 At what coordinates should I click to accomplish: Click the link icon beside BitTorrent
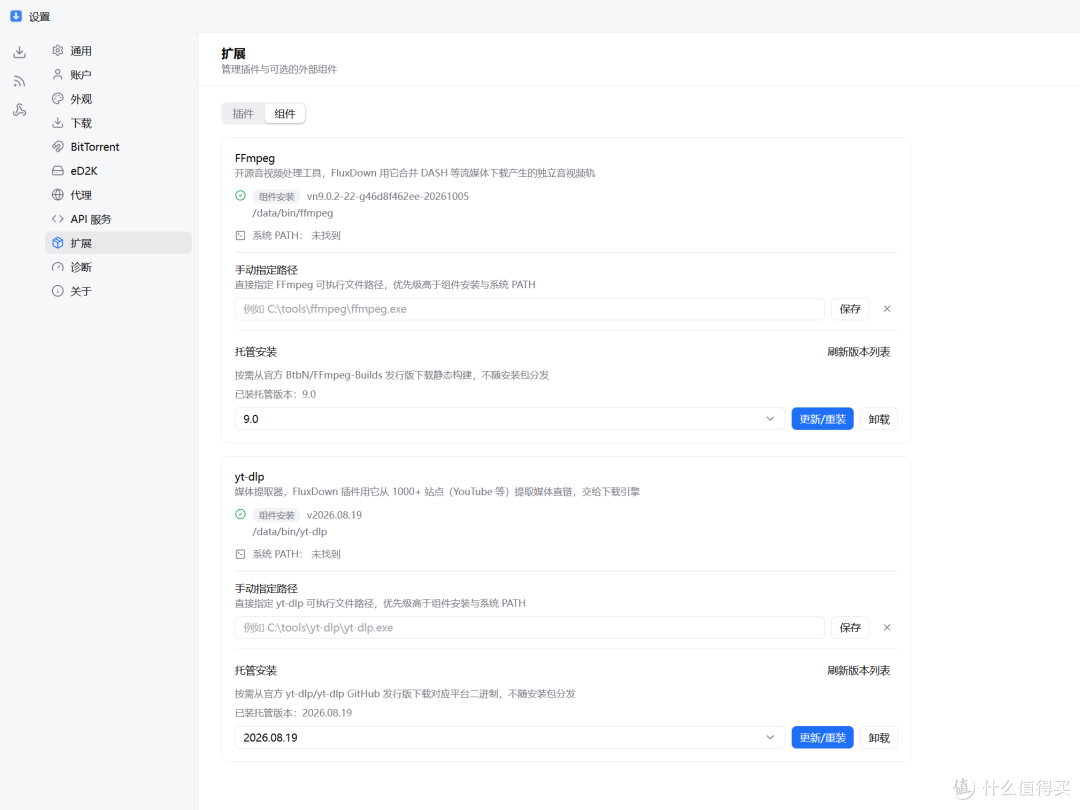click(x=58, y=147)
